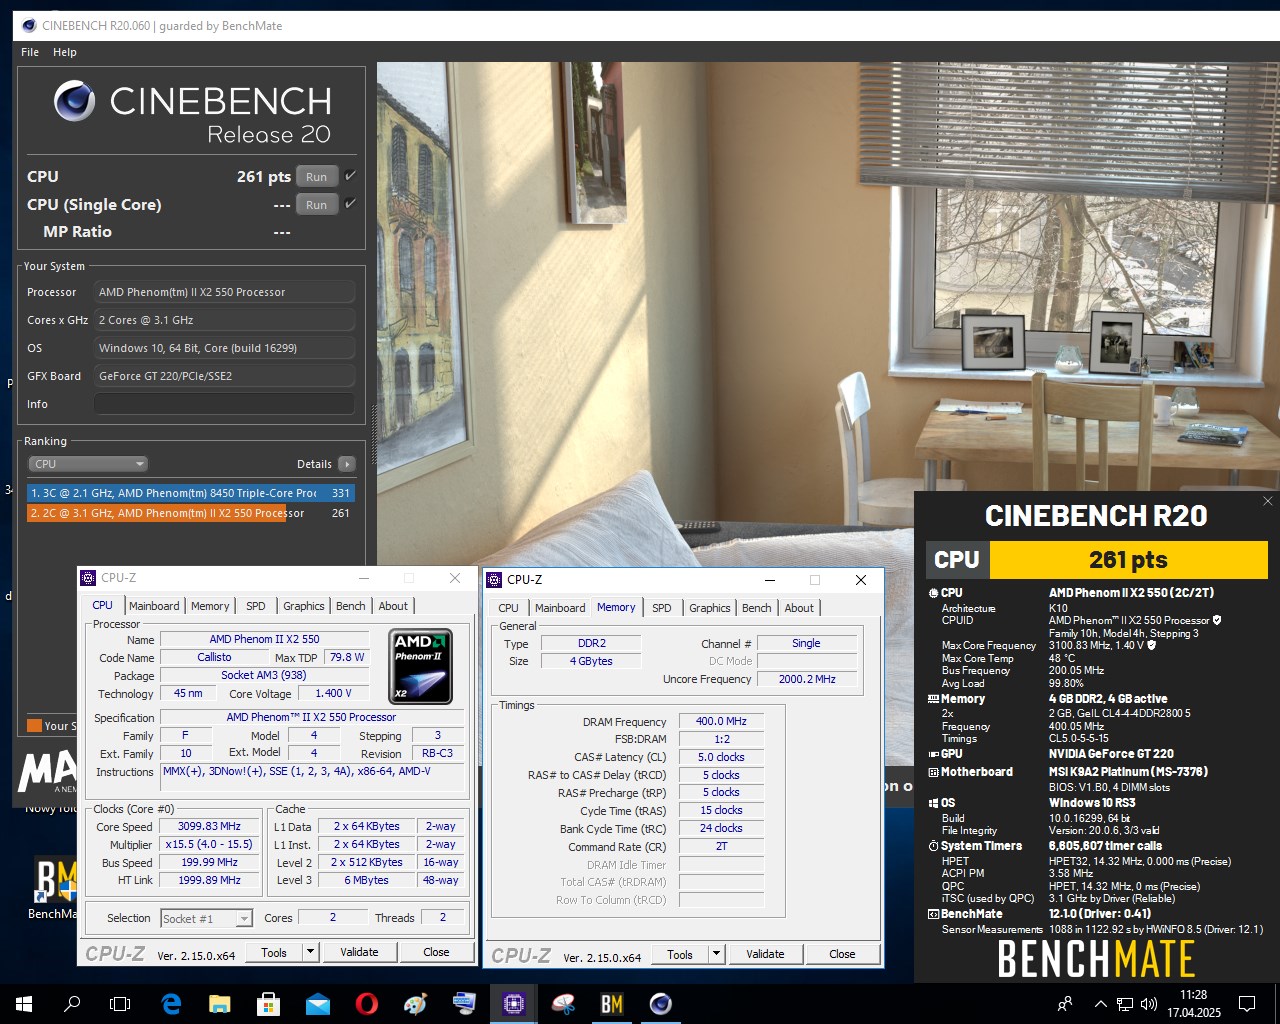Open Ranking Details arrow button

coord(347,464)
